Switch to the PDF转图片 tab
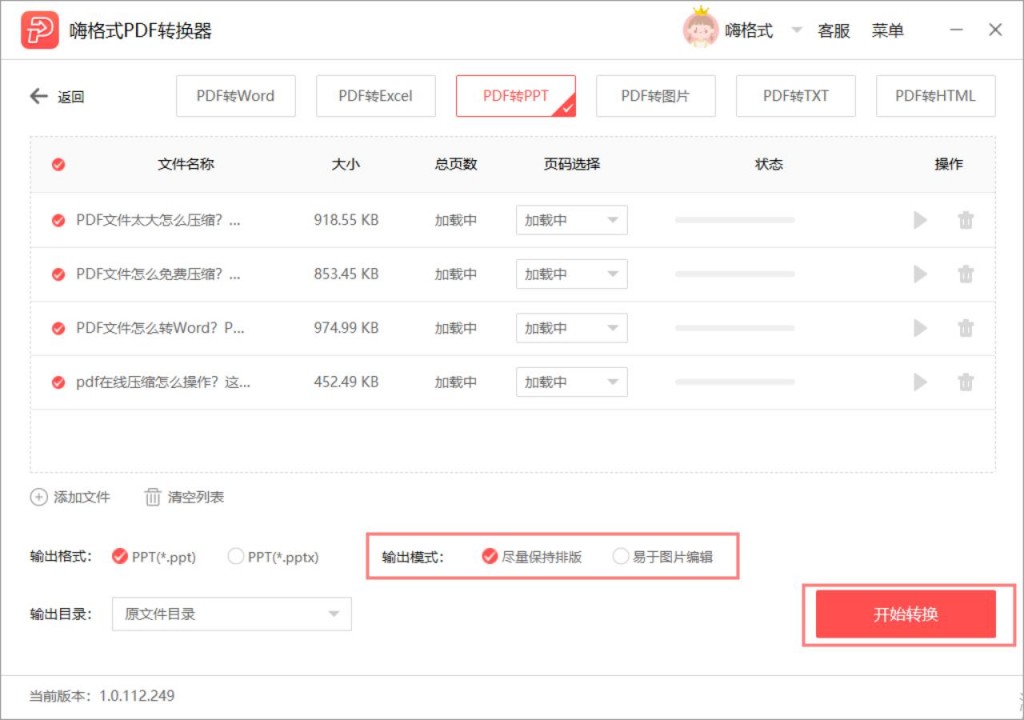This screenshot has height=720, width=1024. 656,96
